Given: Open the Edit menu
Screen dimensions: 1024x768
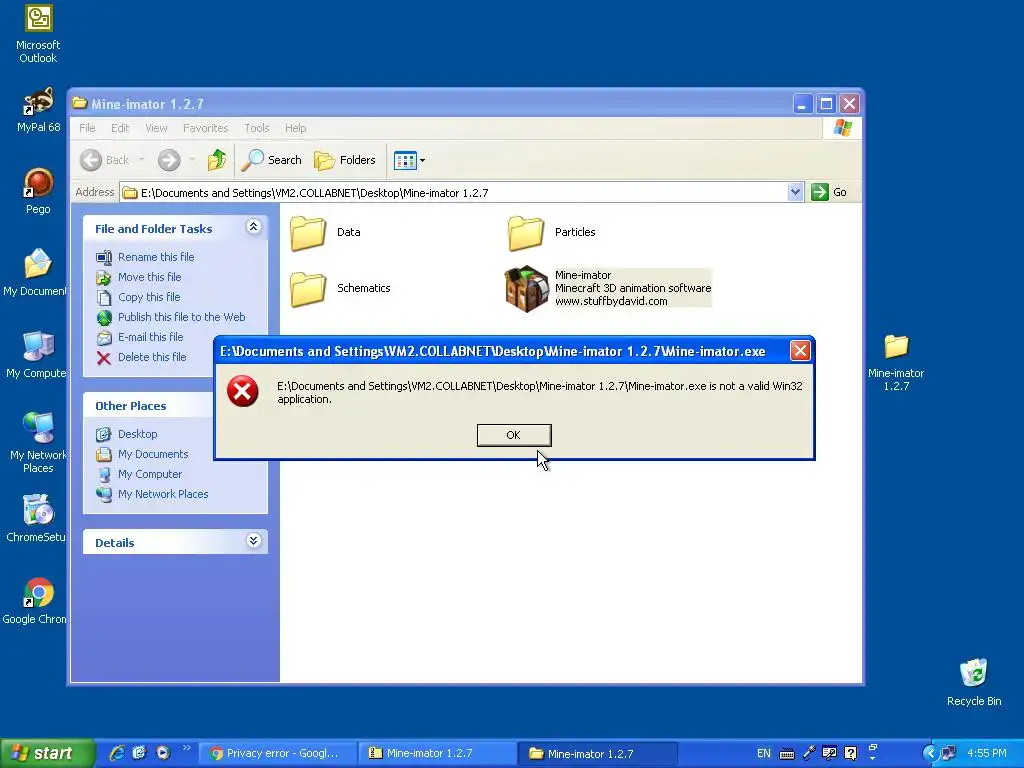Looking at the screenshot, I should click(x=120, y=128).
